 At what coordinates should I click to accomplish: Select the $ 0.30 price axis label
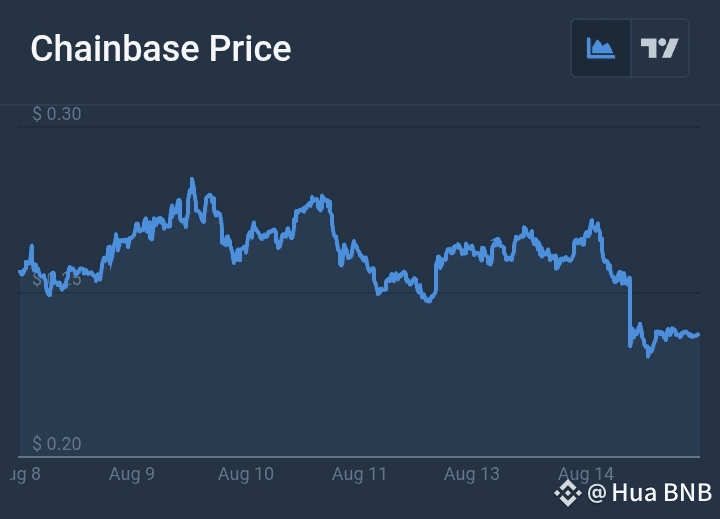tap(57, 114)
